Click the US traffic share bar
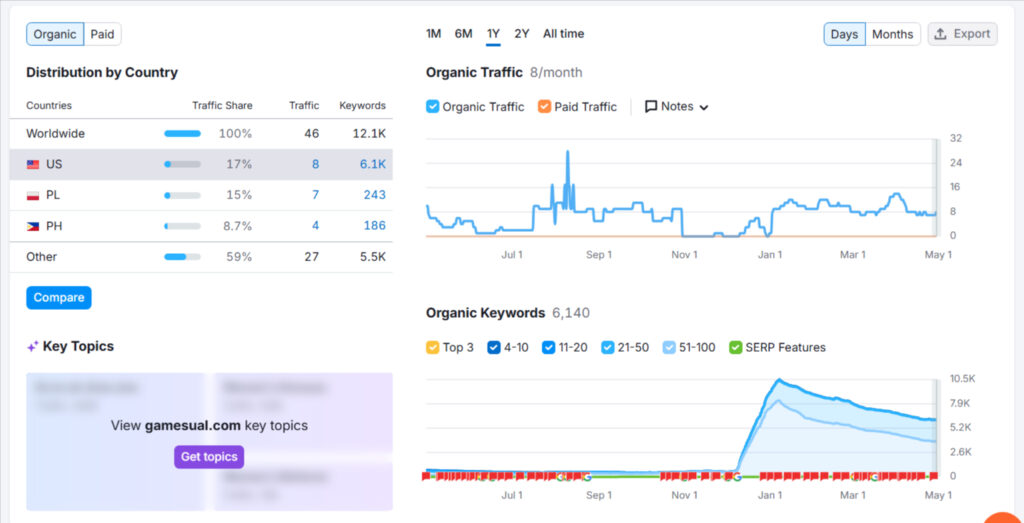This screenshot has height=523, width=1024. coord(182,165)
